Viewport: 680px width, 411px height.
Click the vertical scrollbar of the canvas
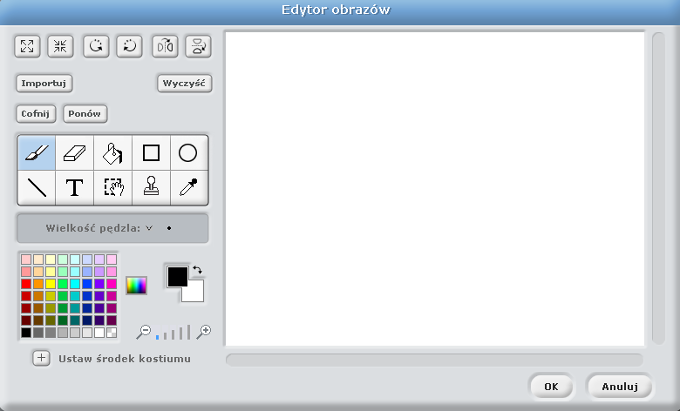coord(658,189)
